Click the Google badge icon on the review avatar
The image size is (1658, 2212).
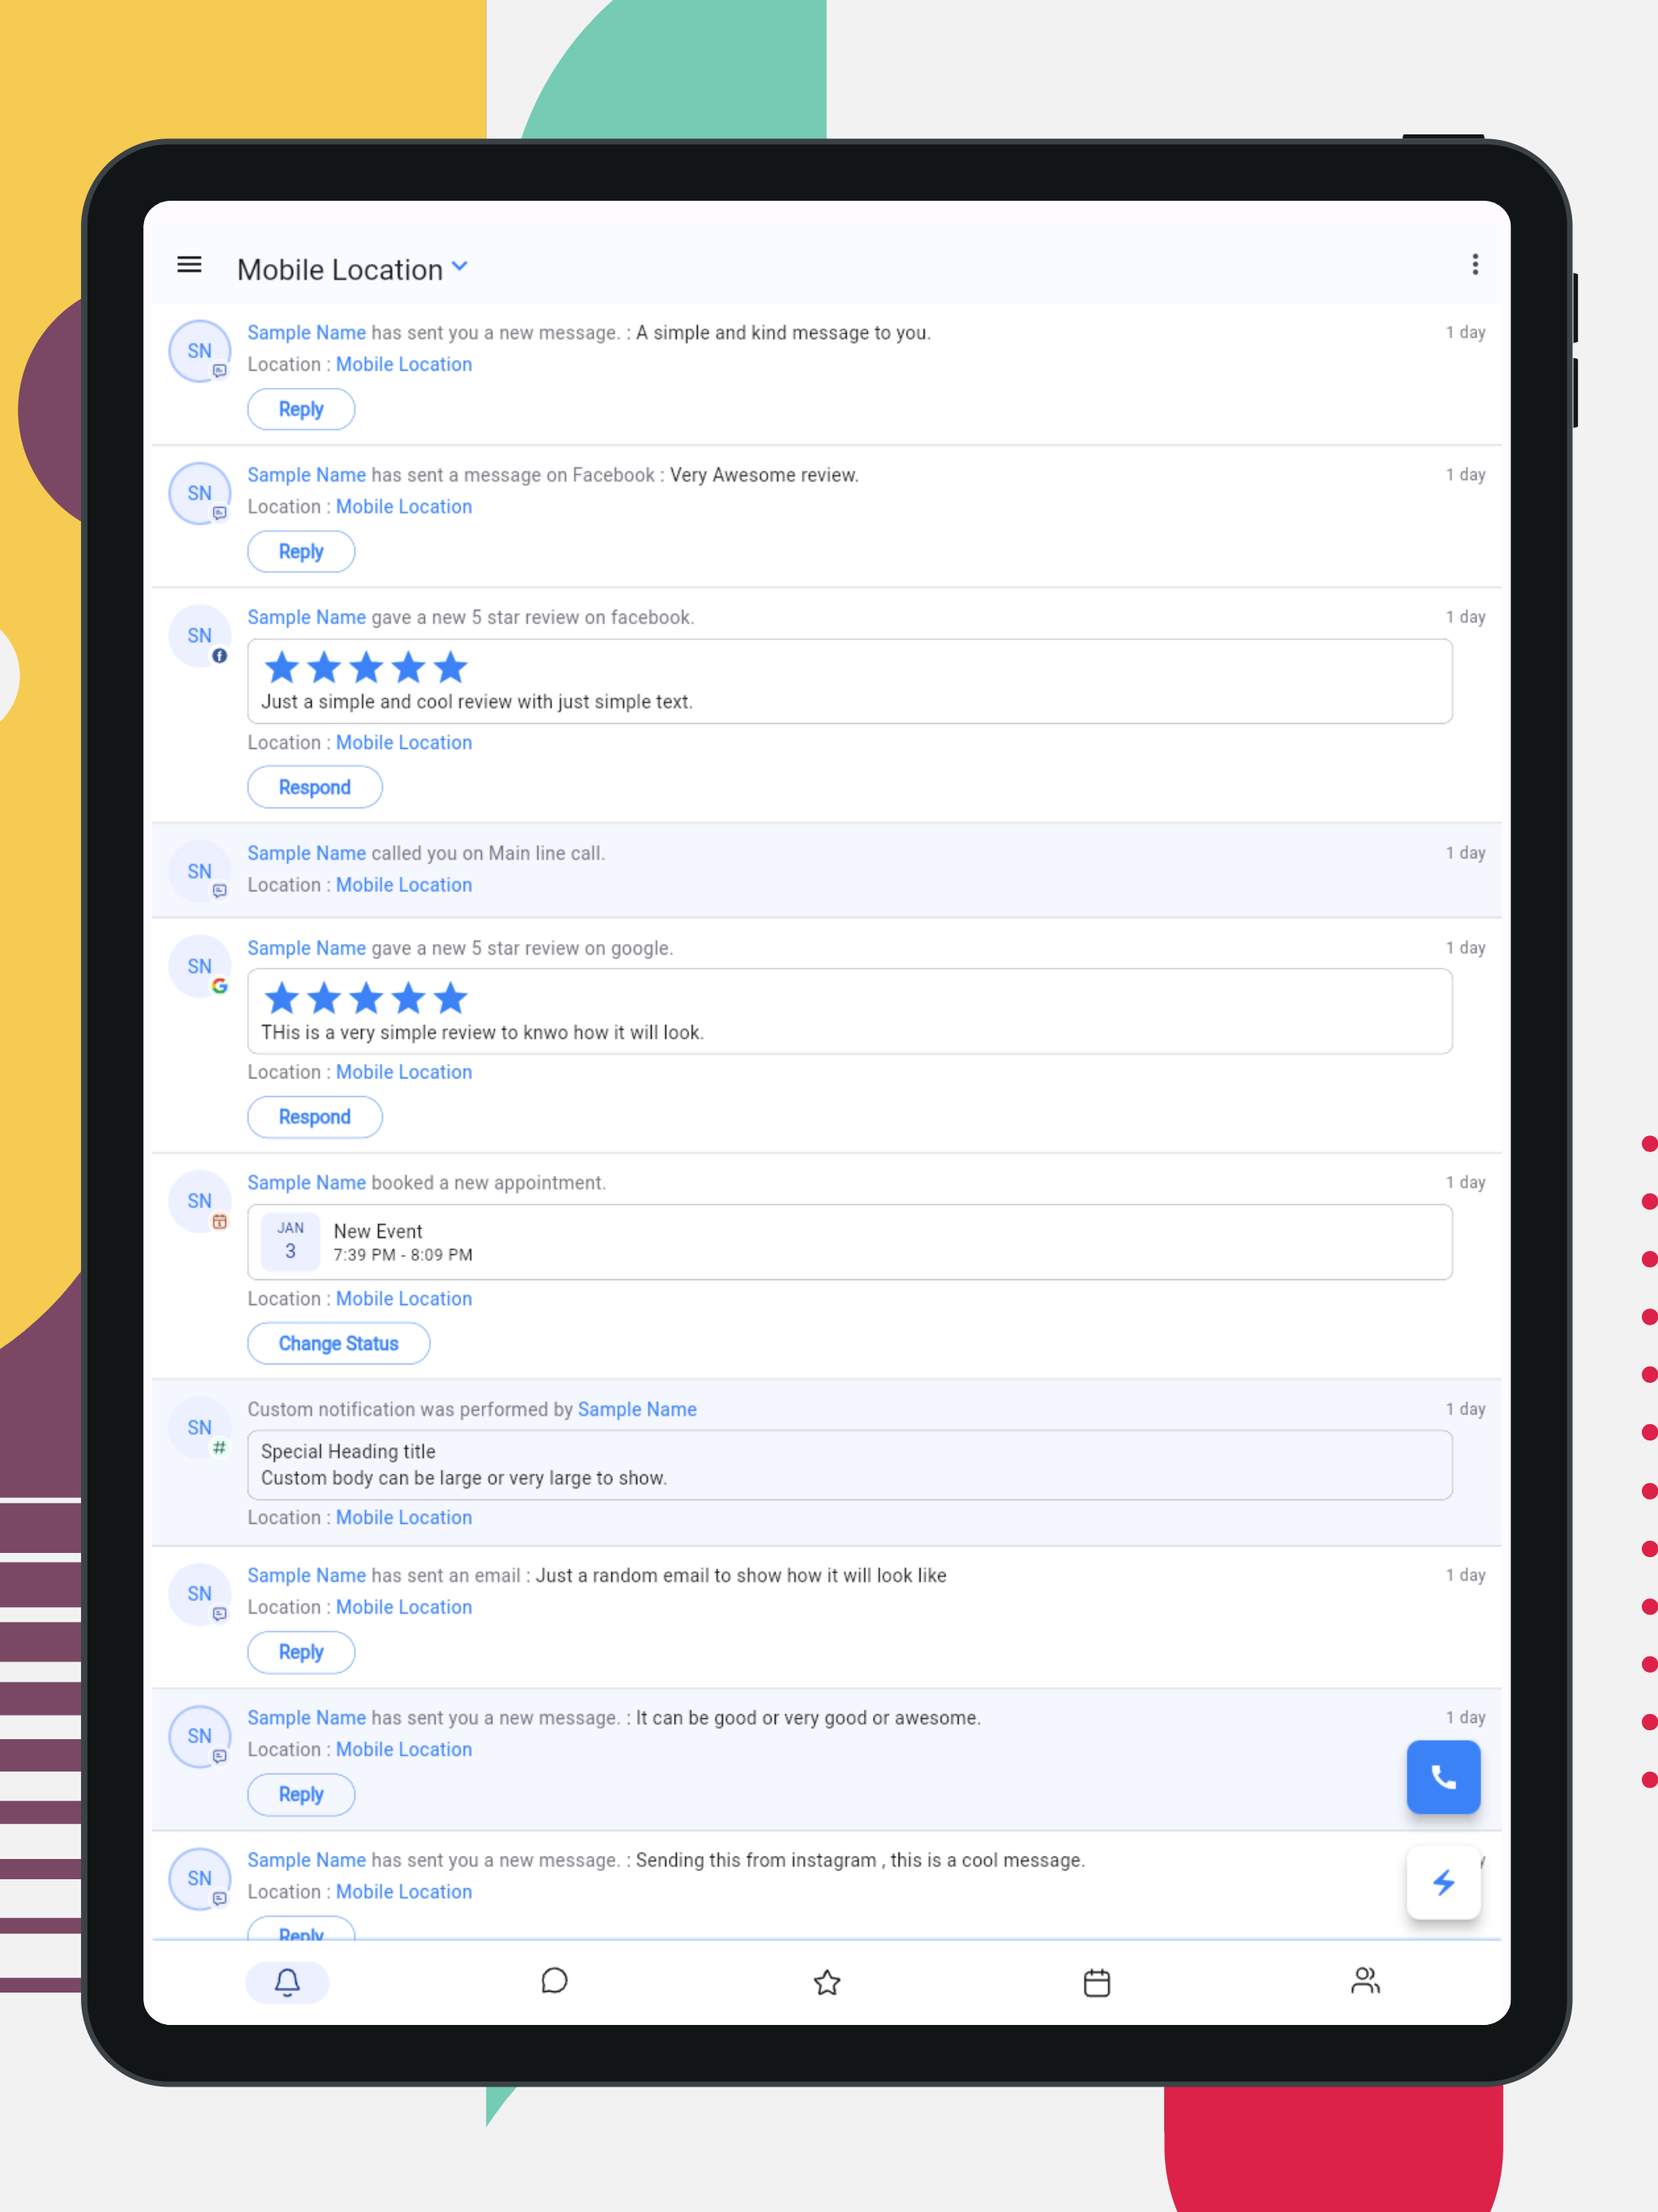click(x=220, y=986)
